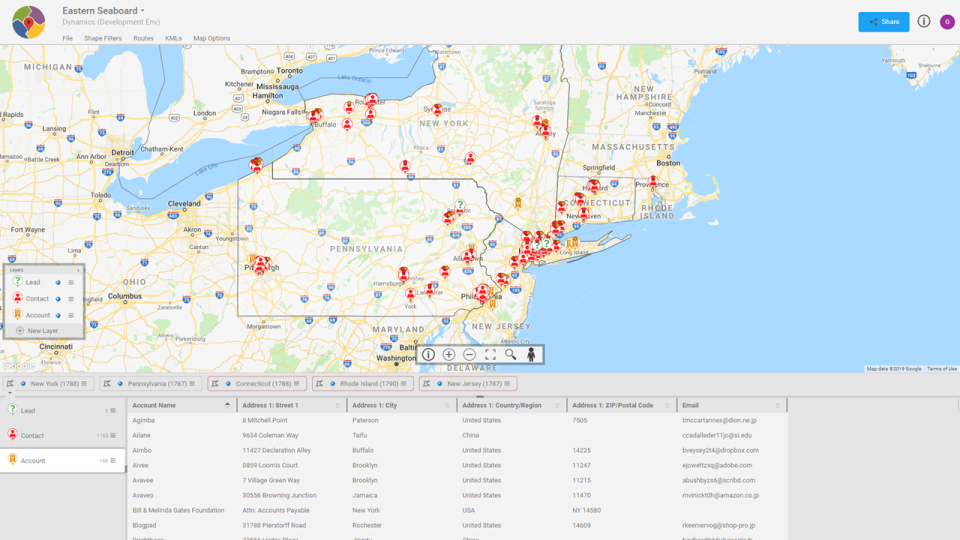
Task: Open the Eastern Seaboard map name dropdown
Action: [143, 11]
